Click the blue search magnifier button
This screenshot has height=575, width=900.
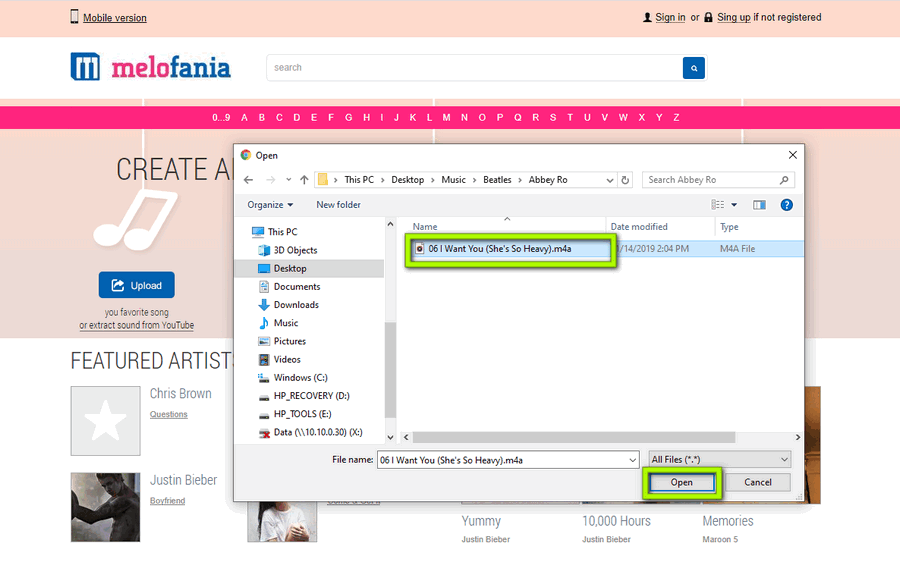[x=693, y=68]
